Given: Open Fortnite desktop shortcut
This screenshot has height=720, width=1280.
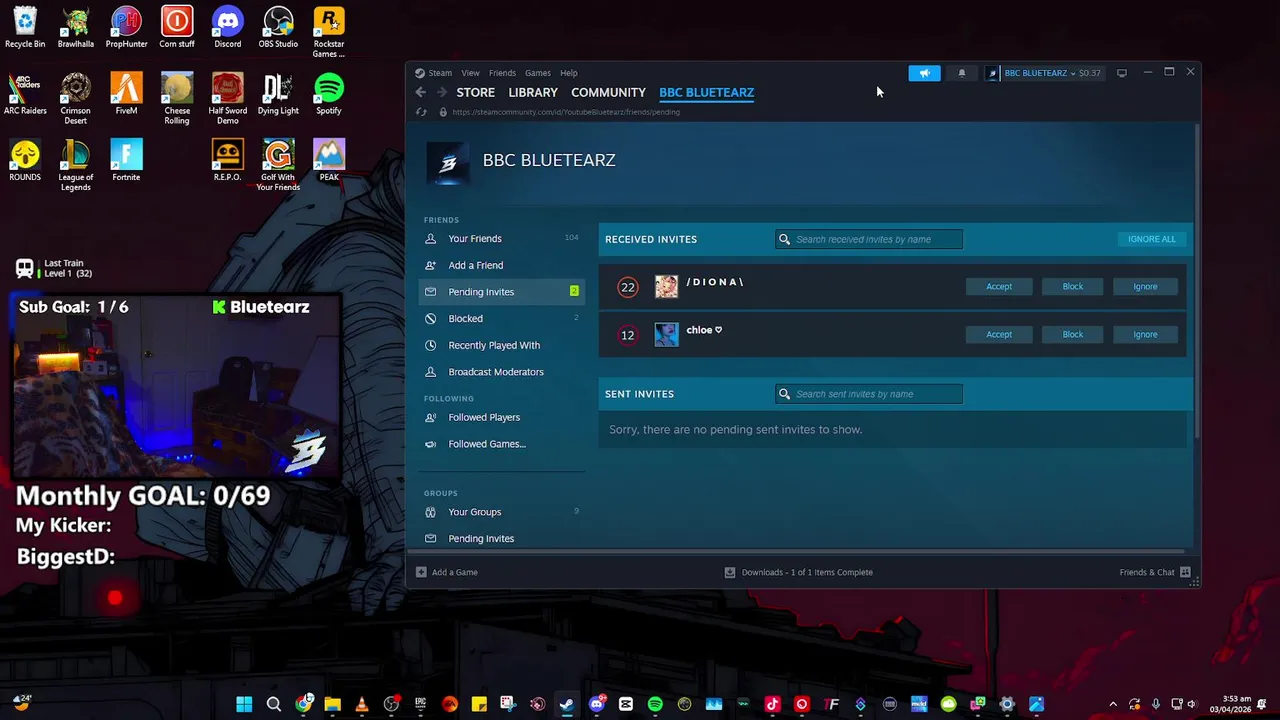Looking at the screenshot, I should [x=126, y=161].
